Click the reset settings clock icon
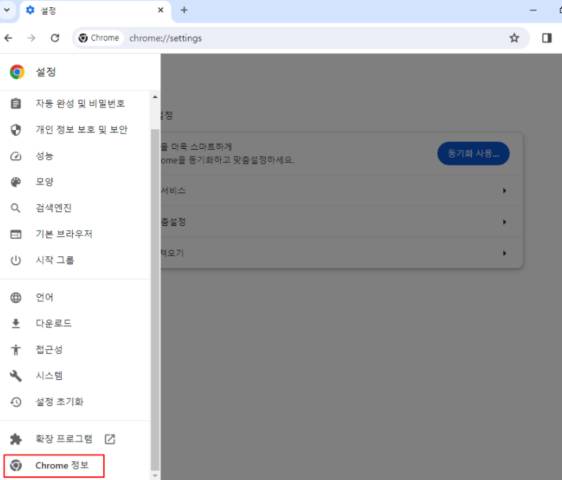The height and width of the screenshot is (480, 562). (x=16, y=402)
